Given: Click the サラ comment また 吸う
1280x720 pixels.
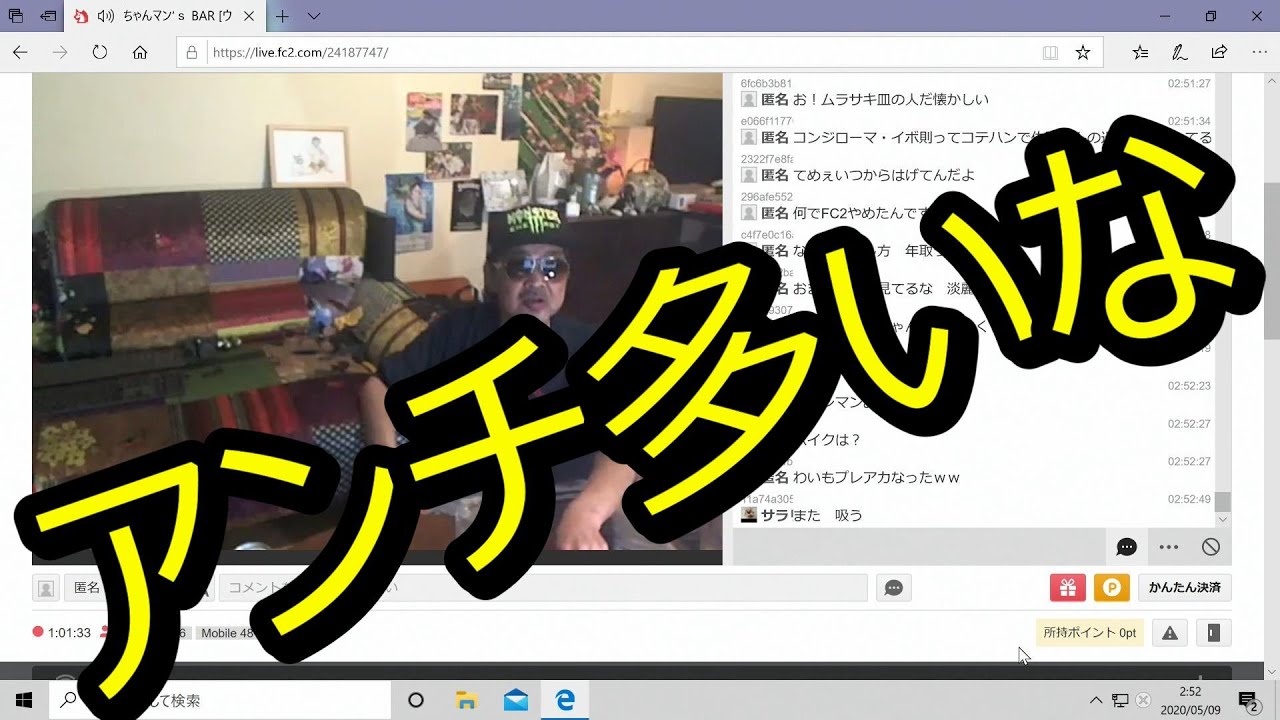Looking at the screenshot, I should 829,515.
